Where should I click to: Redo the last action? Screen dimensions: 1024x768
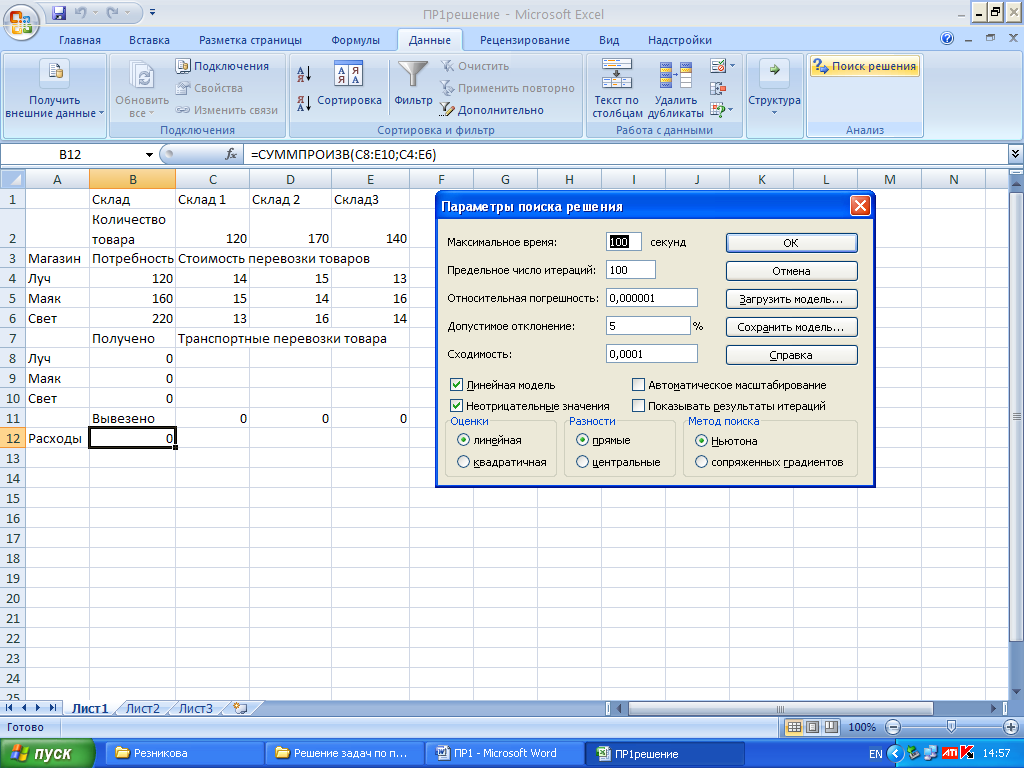coord(114,12)
